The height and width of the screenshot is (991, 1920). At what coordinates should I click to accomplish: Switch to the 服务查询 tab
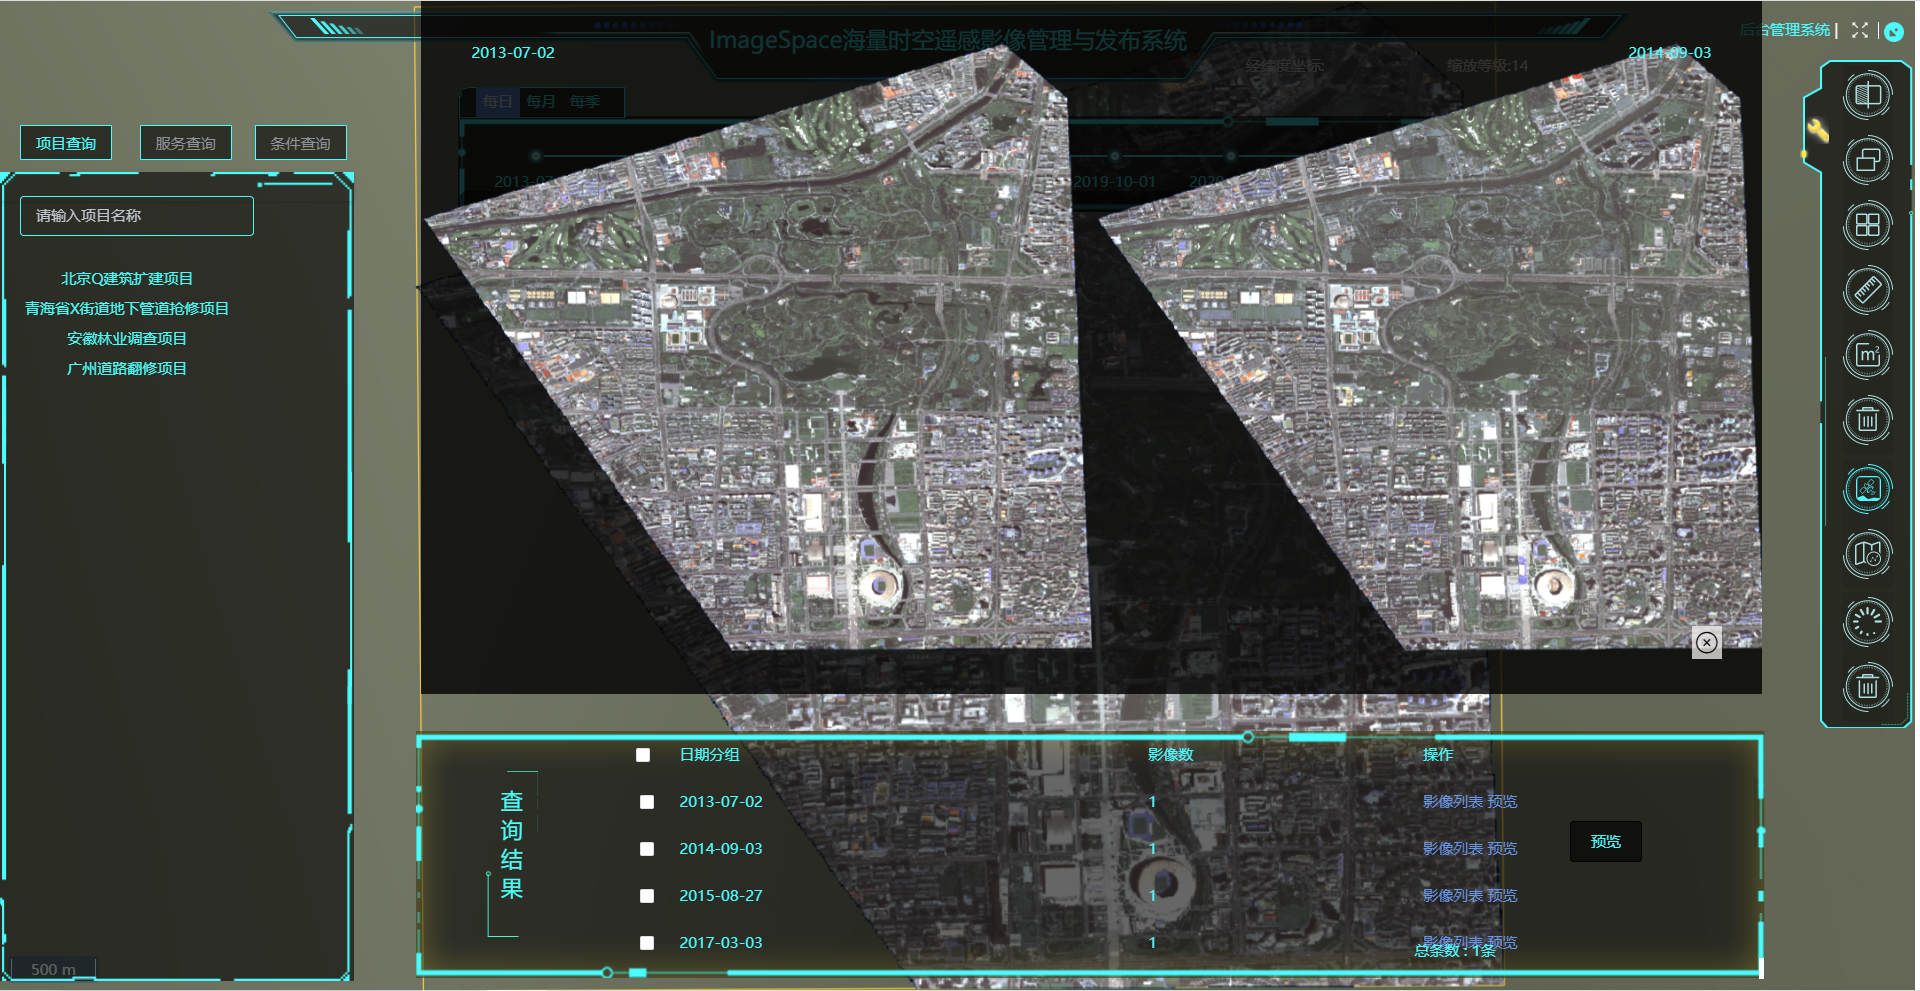186,143
